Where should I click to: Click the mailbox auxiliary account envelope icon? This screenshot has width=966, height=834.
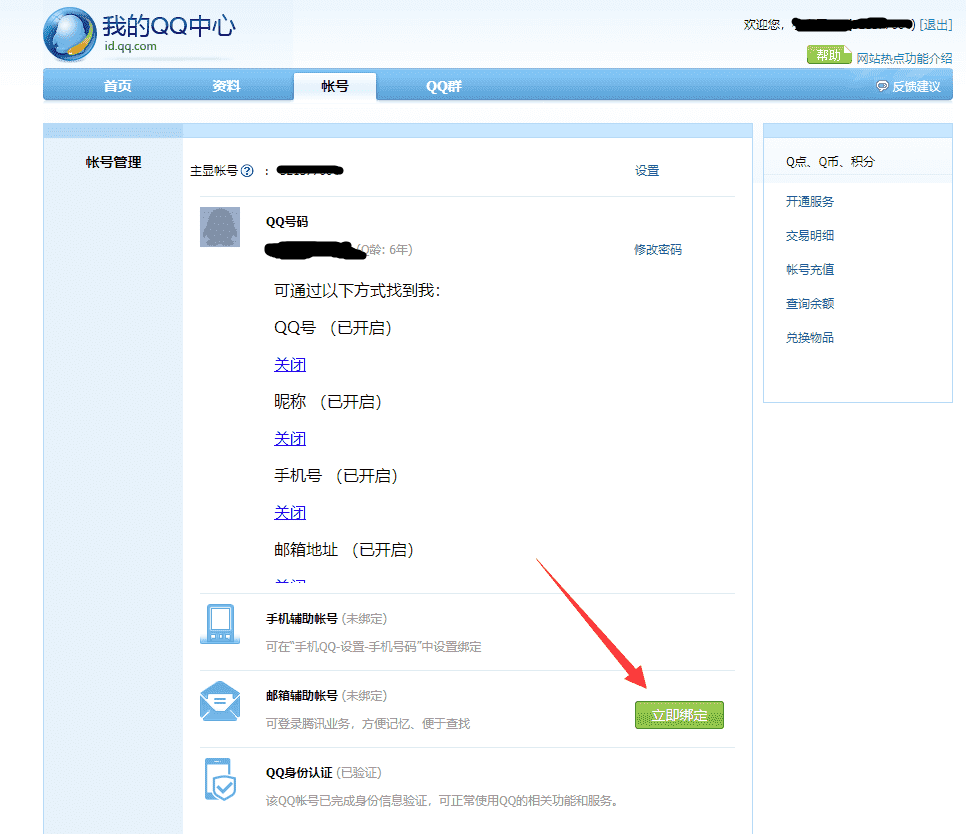pos(220,701)
